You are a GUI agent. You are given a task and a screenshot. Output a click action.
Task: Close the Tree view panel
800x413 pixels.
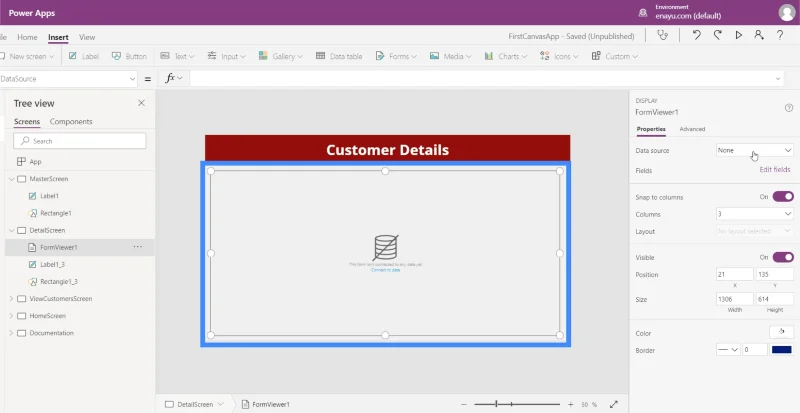click(x=141, y=103)
